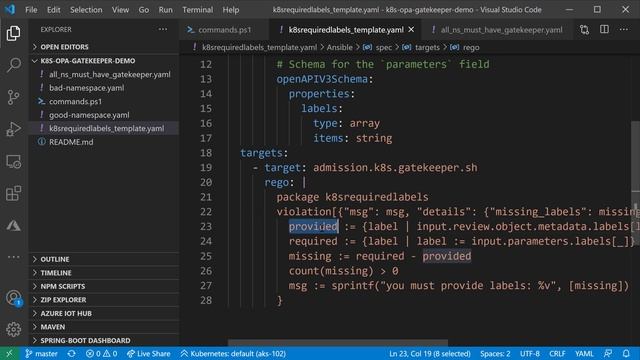Click the horizontal editor scrollbar

point(338,343)
